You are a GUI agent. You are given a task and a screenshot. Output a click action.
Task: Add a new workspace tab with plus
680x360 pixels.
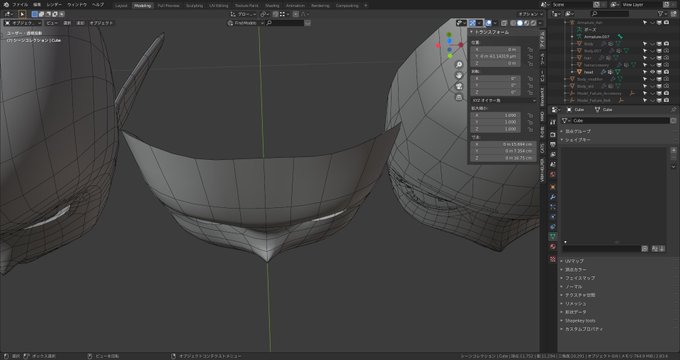(x=366, y=6)
